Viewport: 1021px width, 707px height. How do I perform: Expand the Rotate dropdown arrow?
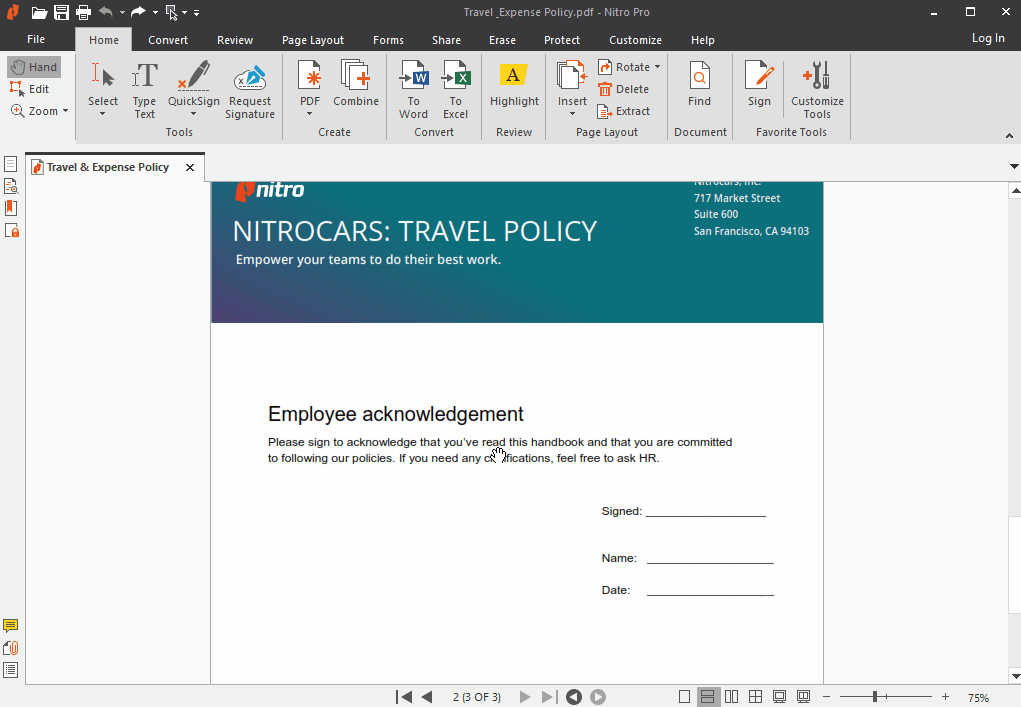(658, 67)
